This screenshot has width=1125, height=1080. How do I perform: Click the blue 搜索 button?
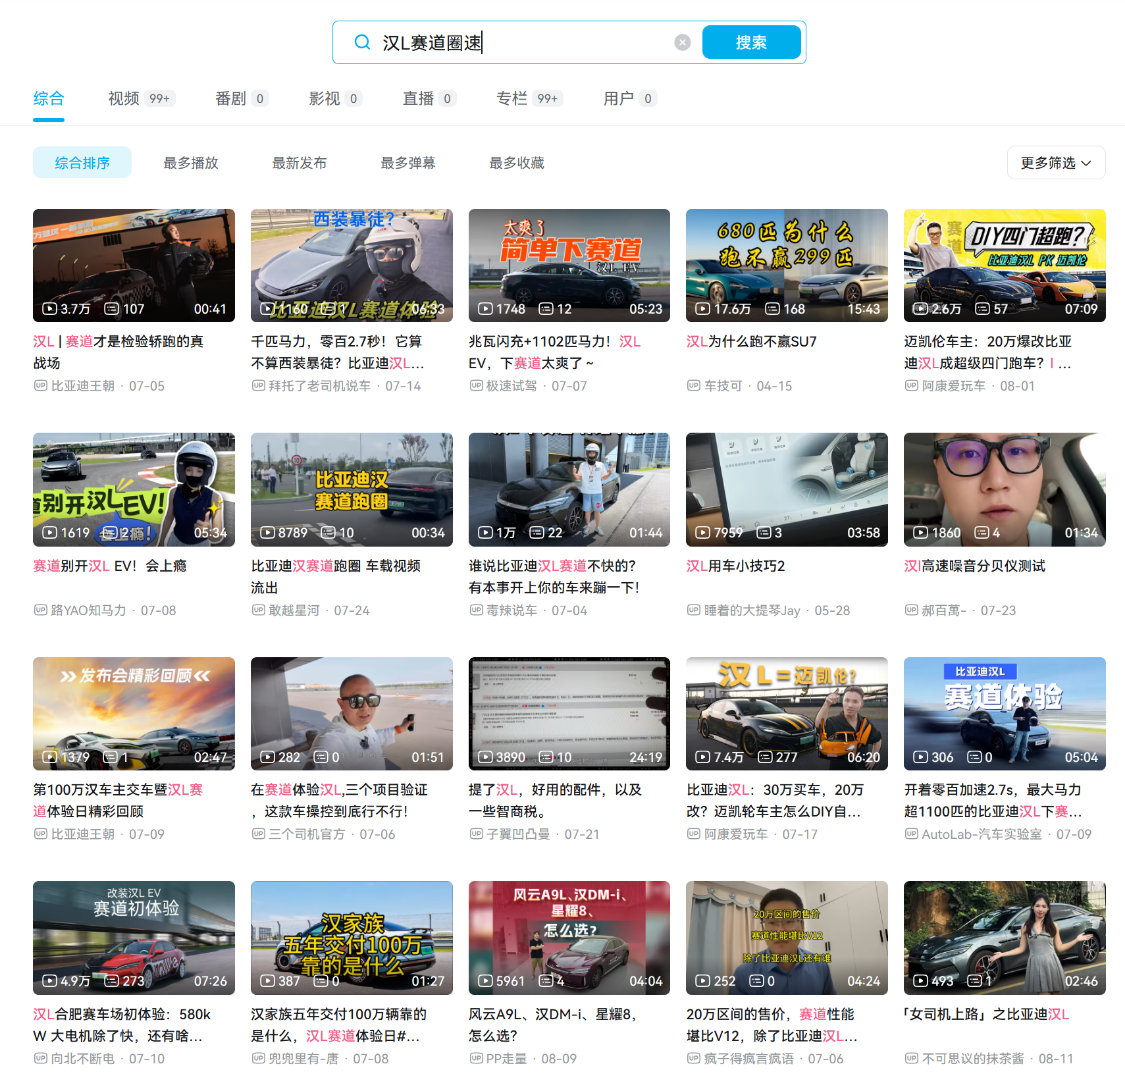[x=751, y=42]
